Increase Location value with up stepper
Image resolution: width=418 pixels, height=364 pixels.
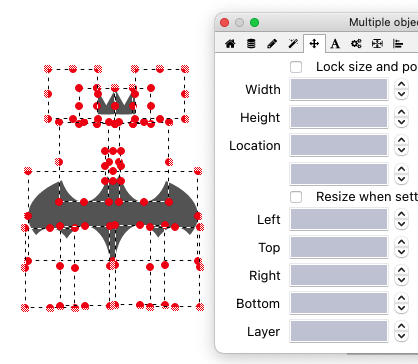401,141
